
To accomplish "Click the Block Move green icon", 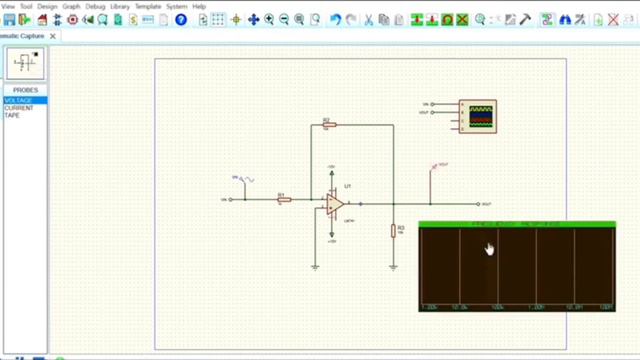I will (x=432, y=20).
